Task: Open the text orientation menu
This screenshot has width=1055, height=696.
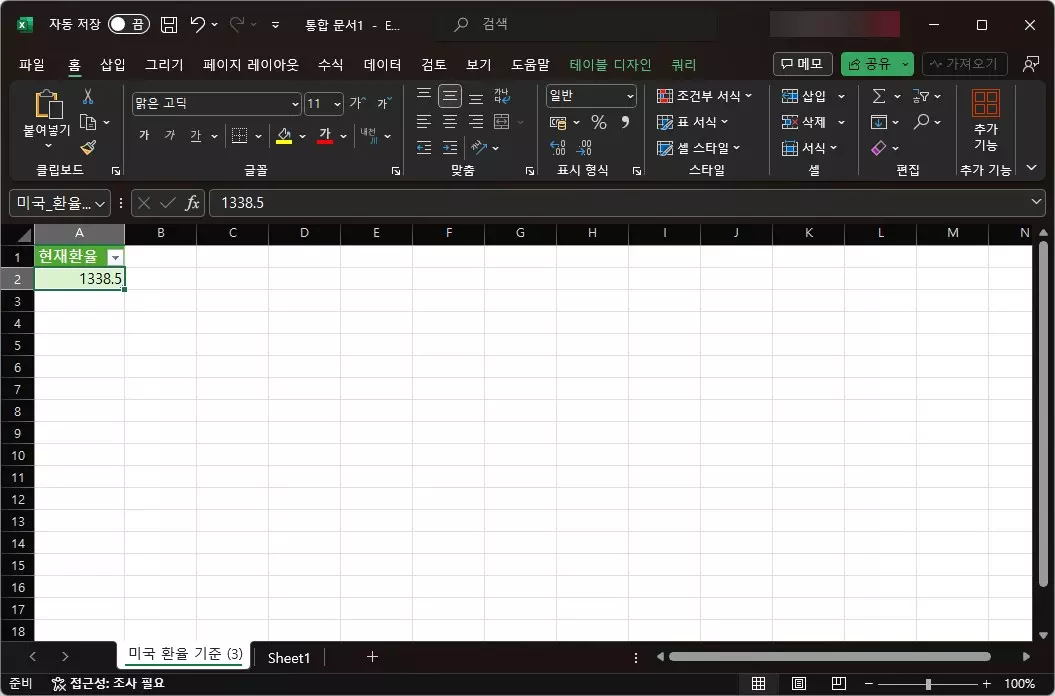Action: (x=484, y=147)
